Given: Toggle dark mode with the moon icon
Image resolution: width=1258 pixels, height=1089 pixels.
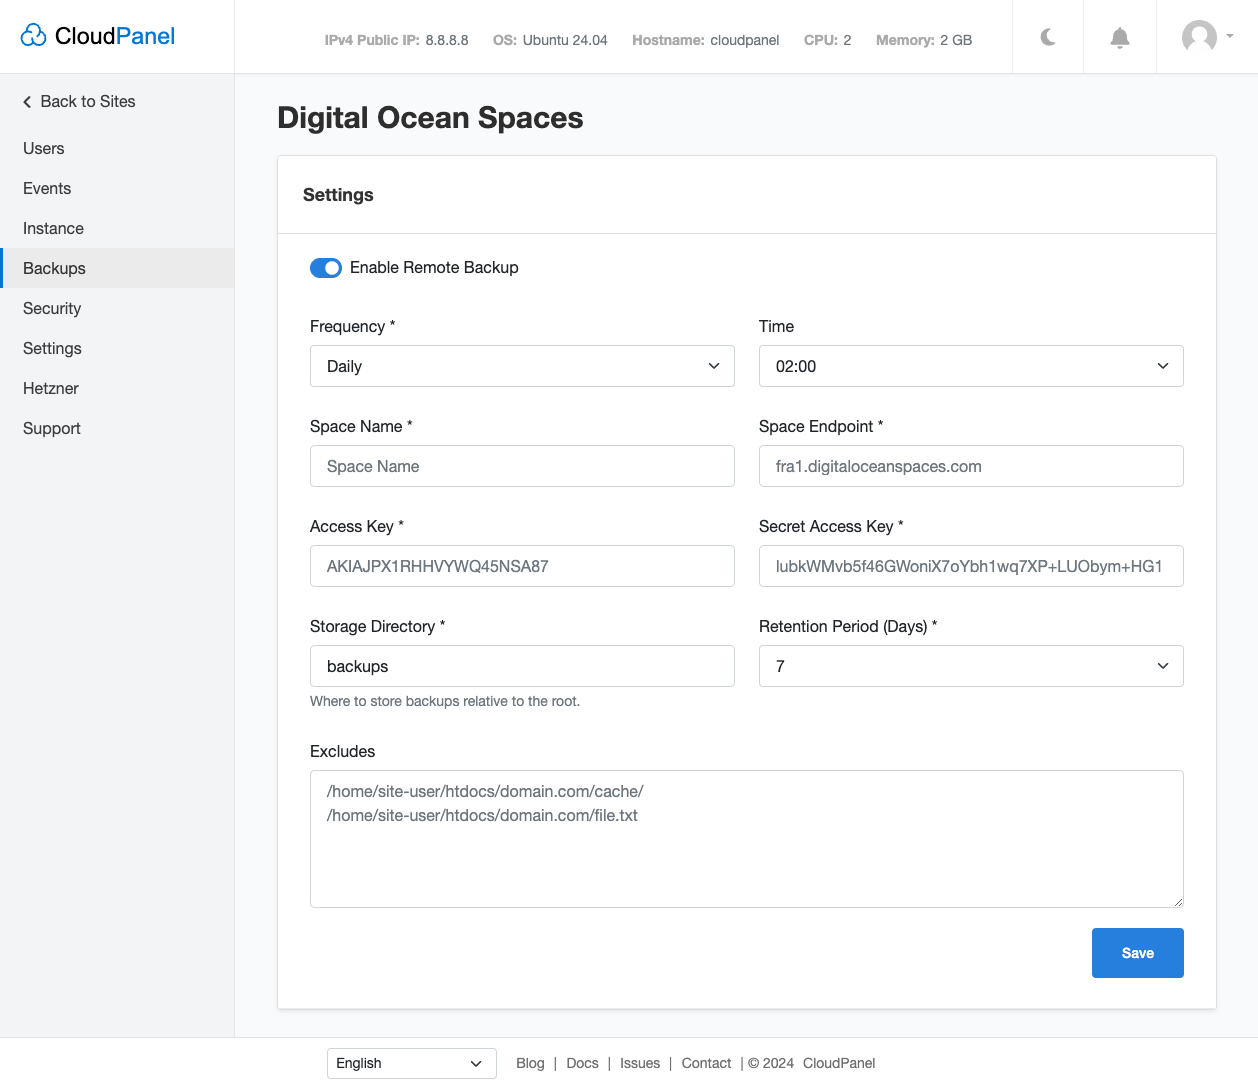Looking at the screenshot, I should click(x=1047, y=37).
